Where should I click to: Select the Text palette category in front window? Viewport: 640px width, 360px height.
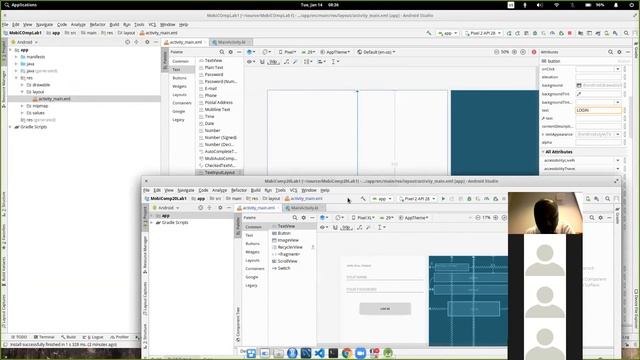[249, 236]
